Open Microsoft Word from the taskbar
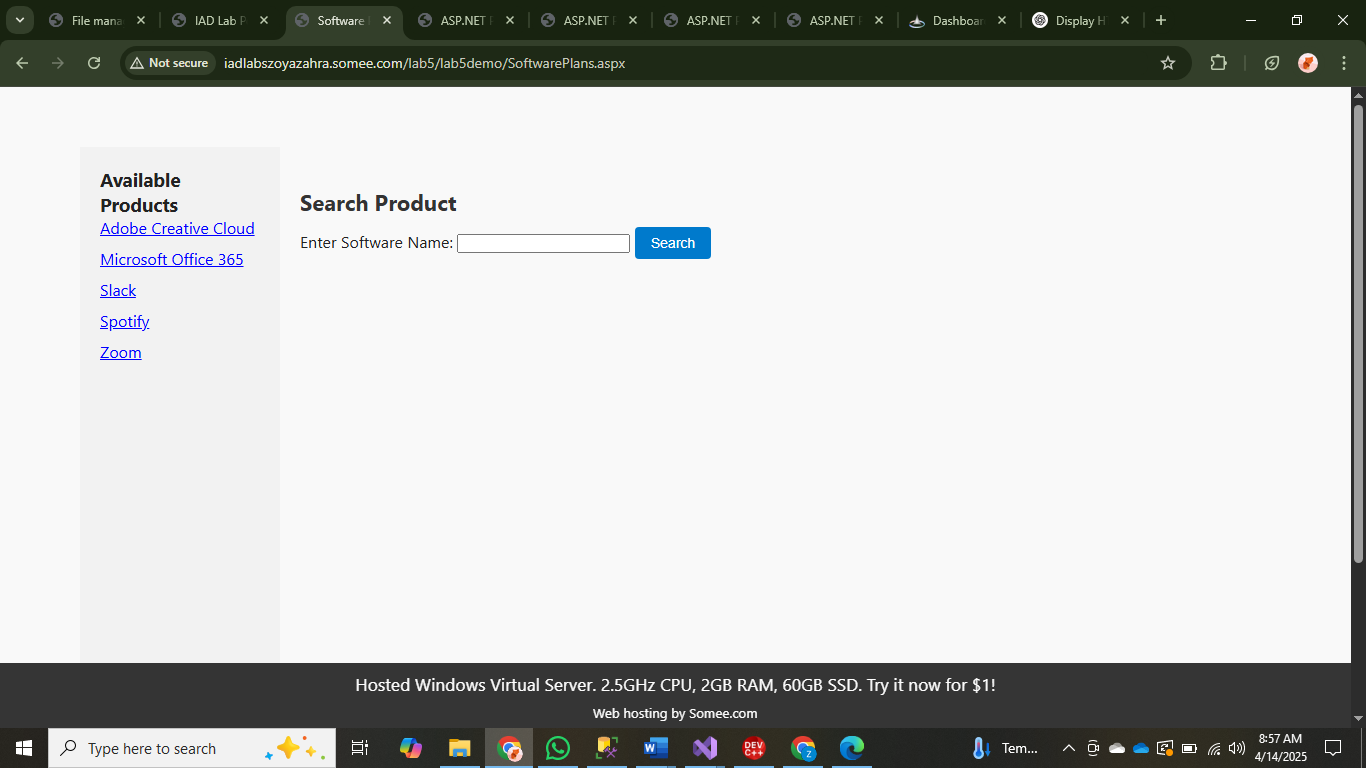This screenshot has height=768, width=1366. click(656, 748)
